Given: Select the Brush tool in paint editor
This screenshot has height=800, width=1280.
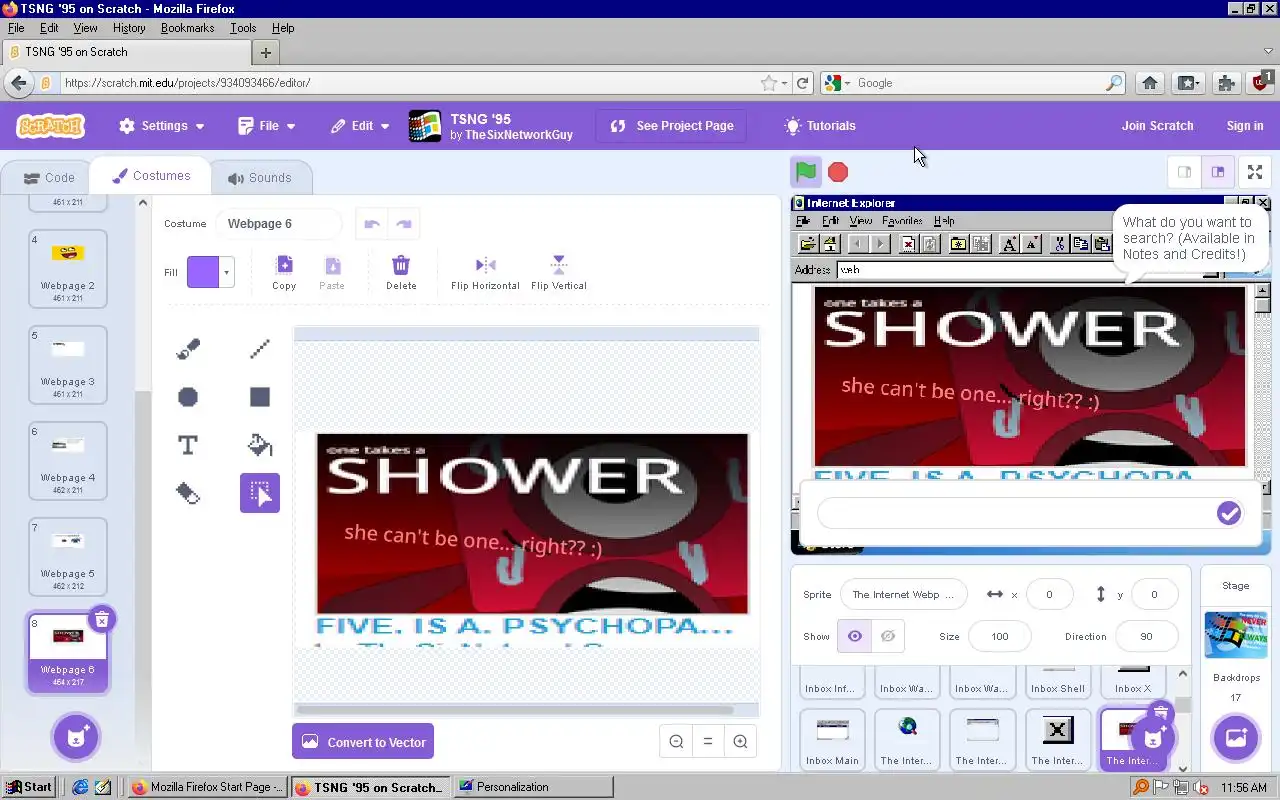Looking at the screenshot, I should [188, 349].
